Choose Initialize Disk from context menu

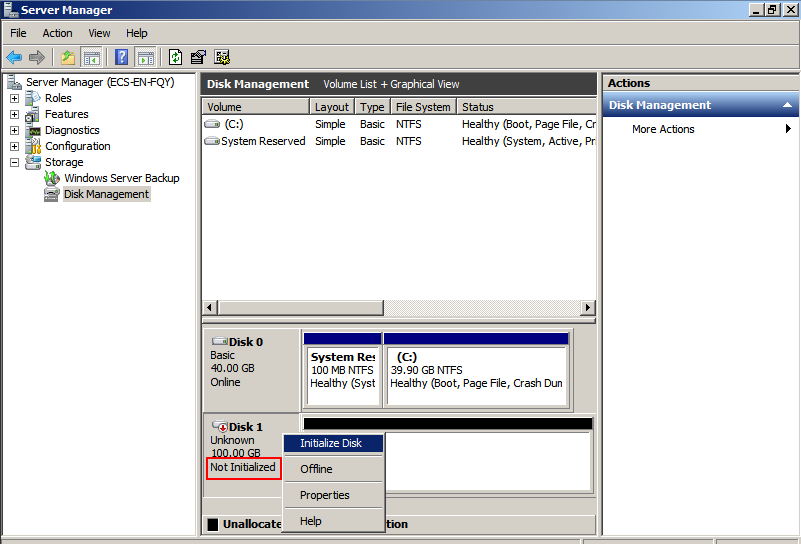click(334, 443)
